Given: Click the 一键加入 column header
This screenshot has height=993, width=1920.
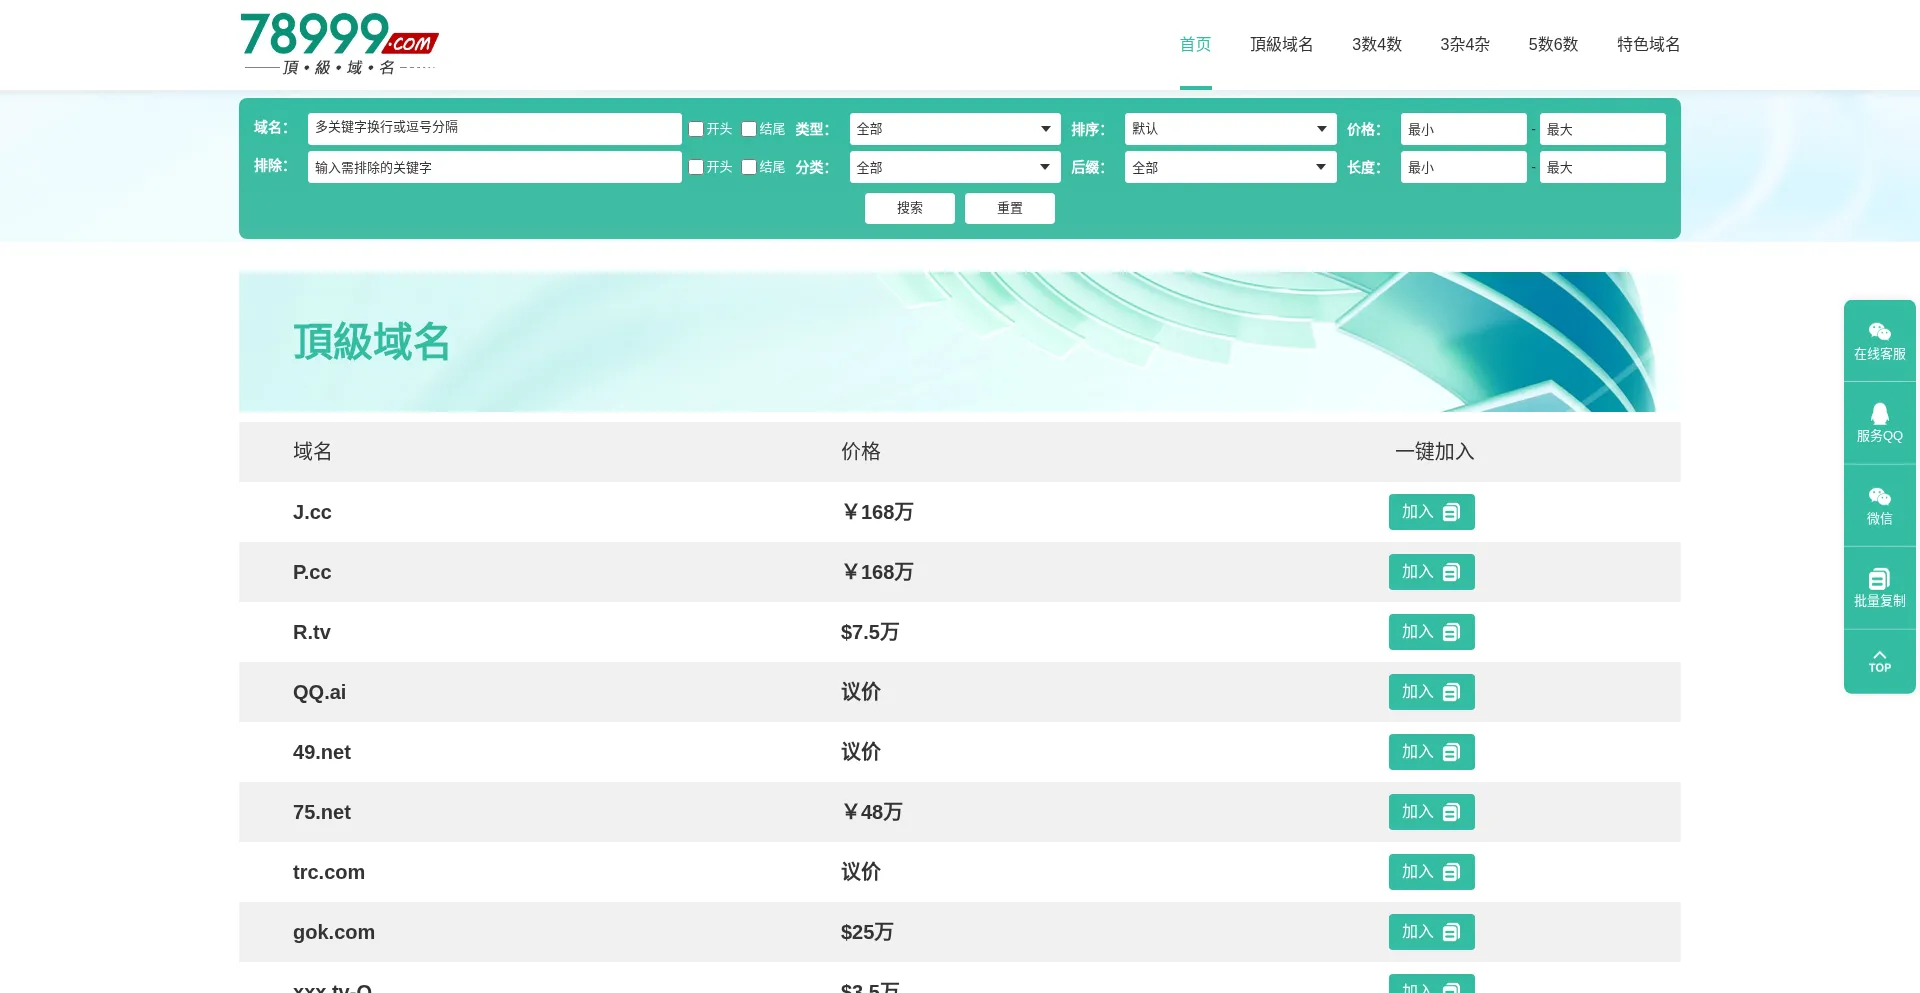Looking at the screenshot, I should pos(1435,451).
